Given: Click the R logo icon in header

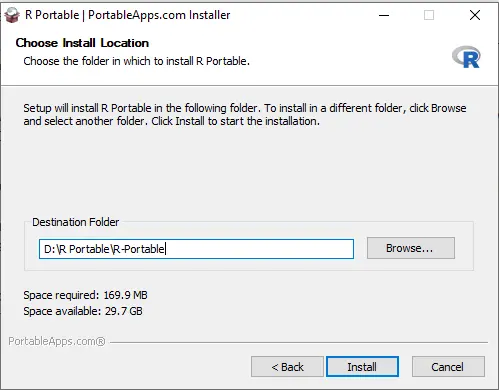Looking at the screenshot, I should [467, 57].
